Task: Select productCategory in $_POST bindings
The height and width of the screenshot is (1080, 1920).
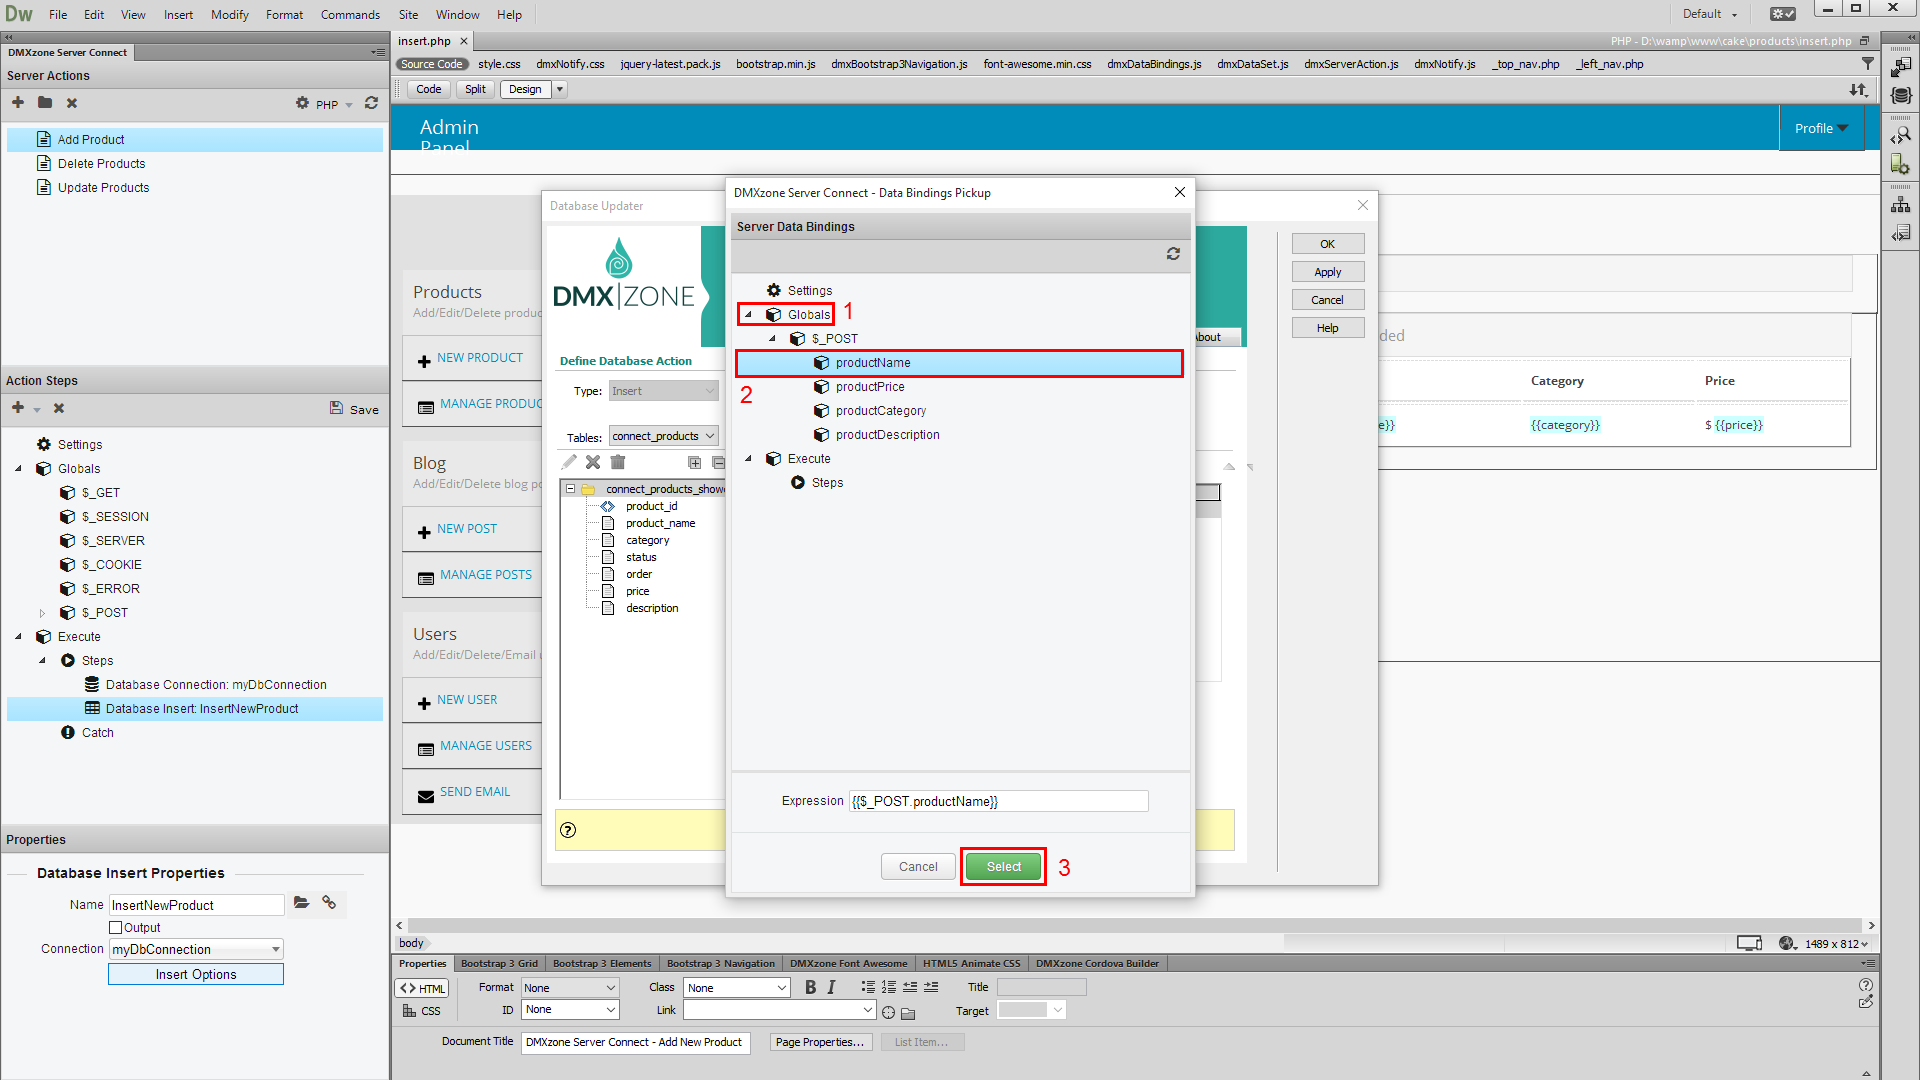Action: 881,411
